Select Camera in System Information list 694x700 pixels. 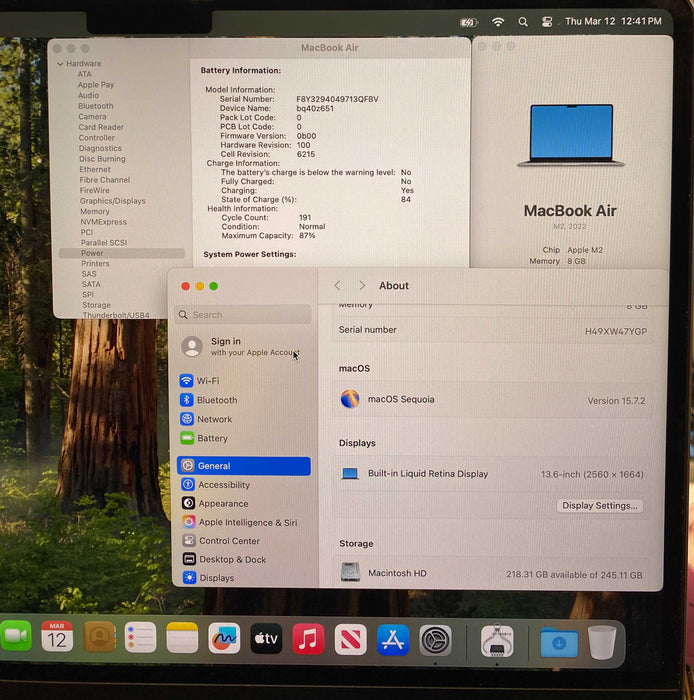92,117
